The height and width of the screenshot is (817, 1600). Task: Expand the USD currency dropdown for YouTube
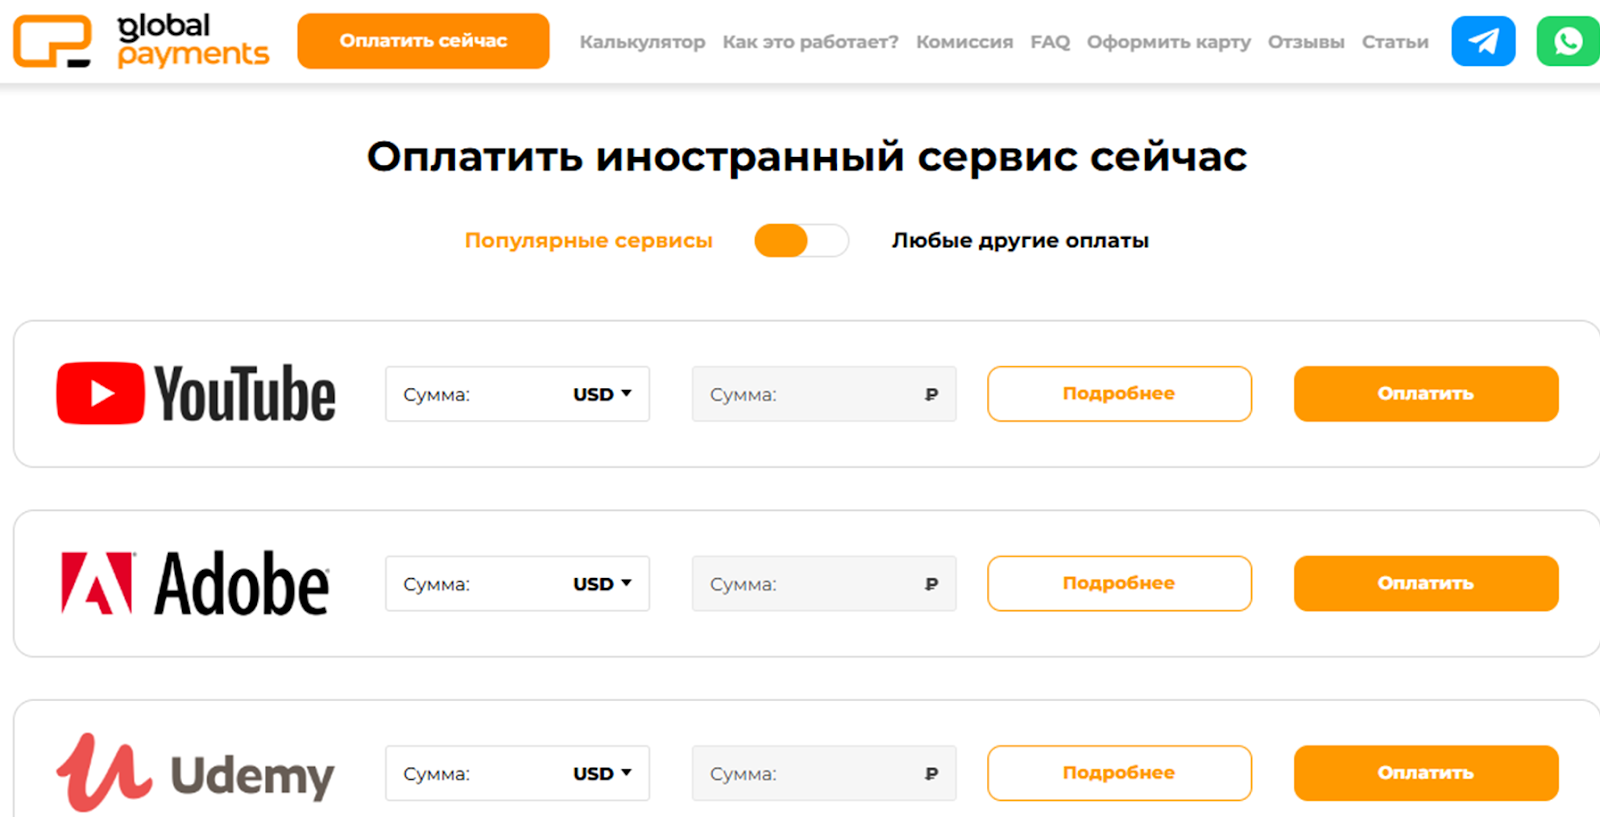[602, 394]
